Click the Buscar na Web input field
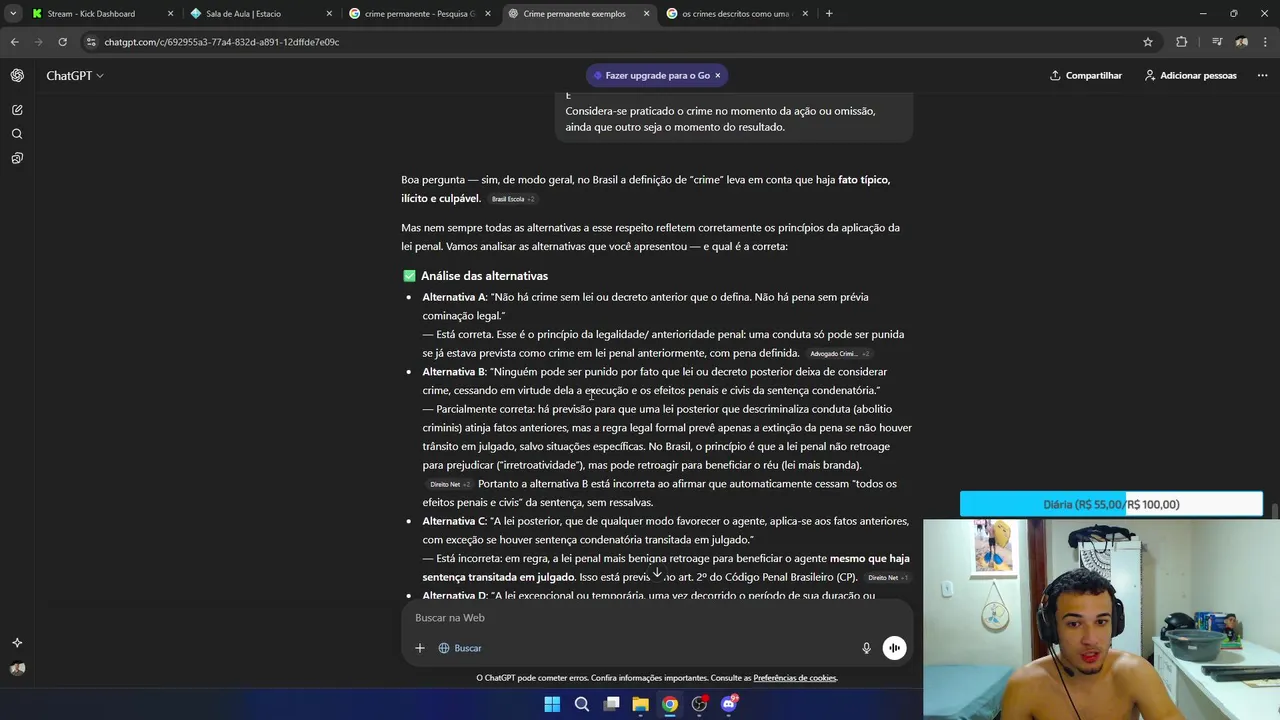The height and width of the screenshot is (720, 1280). point(655,618)
